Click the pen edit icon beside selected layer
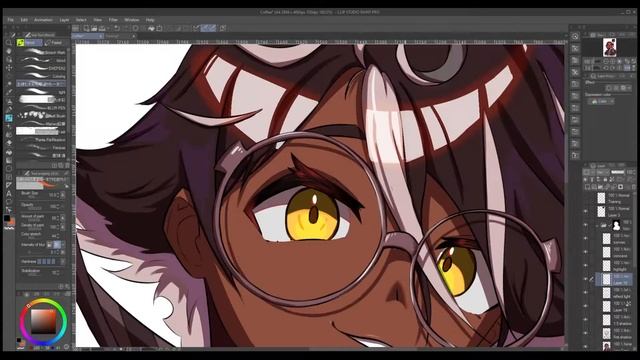The image size is (640, 360). 591,279
